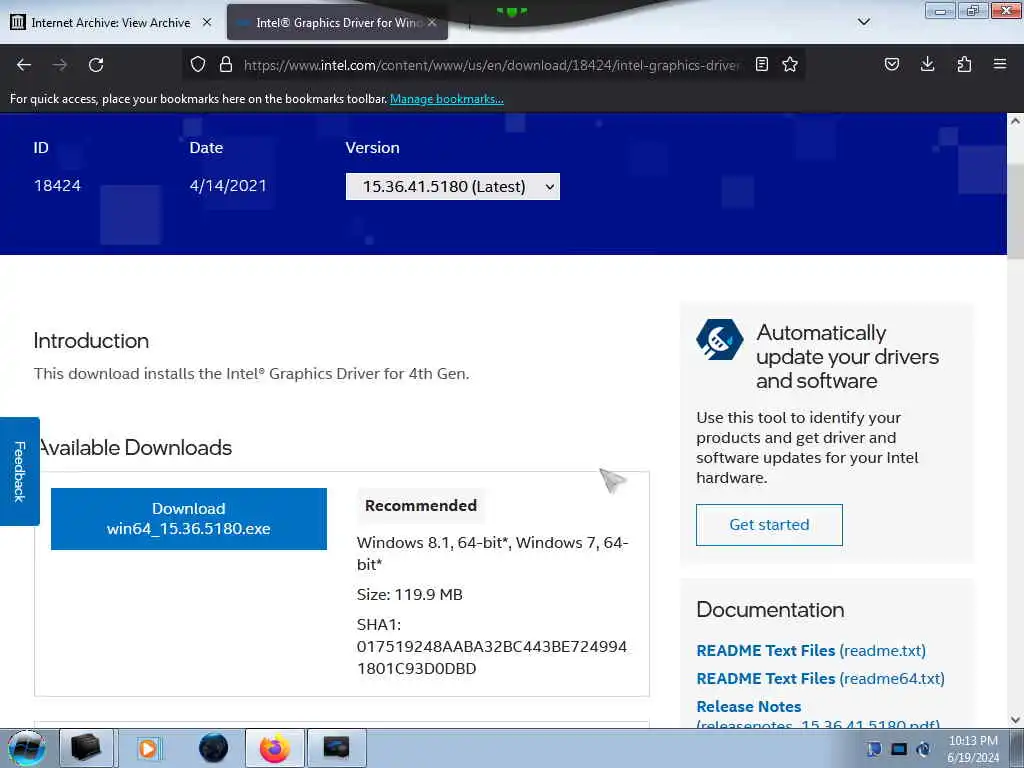This screenshot has width=1024, height=768.
Task: Click the Get started button
Action: 769,524
